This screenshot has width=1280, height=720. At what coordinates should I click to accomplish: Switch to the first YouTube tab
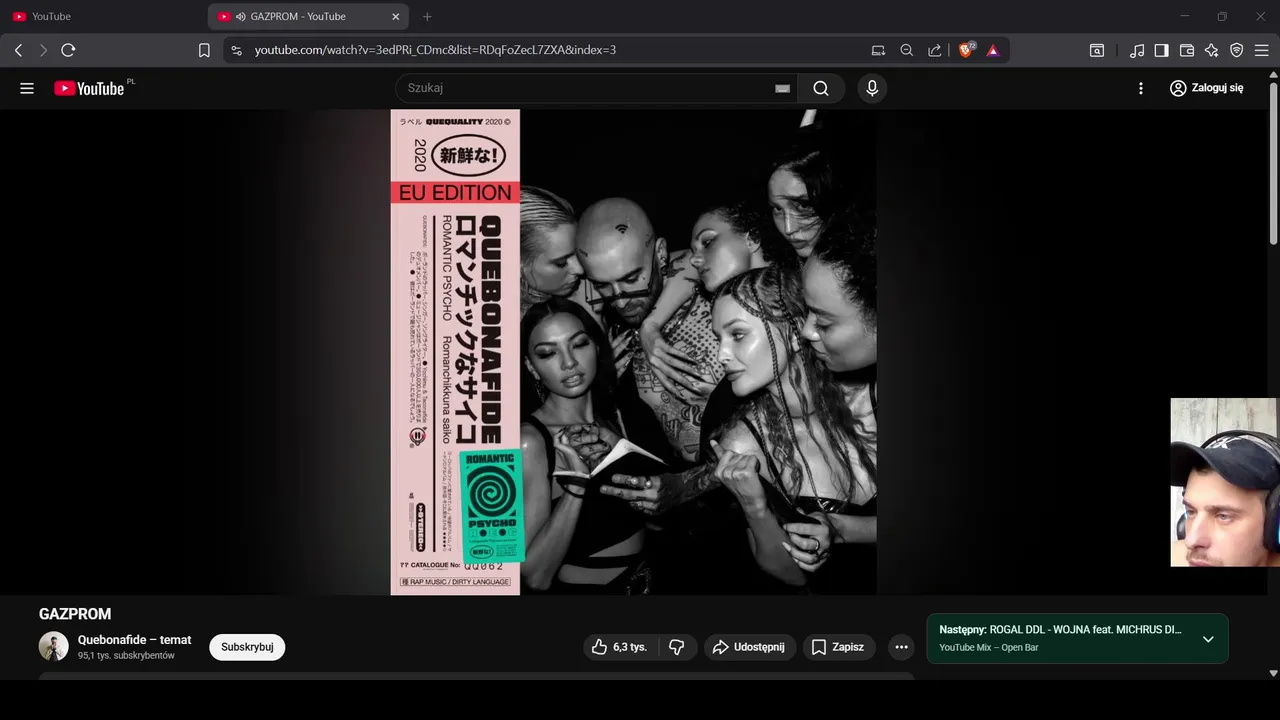pyautogui.click(x=103, y=17)
